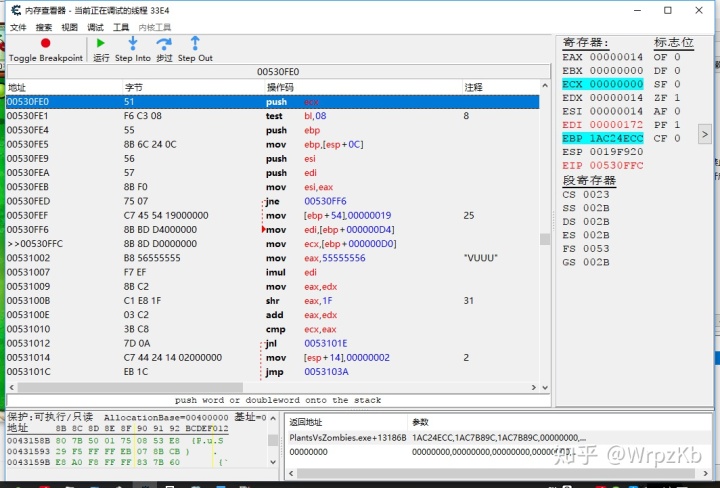Select row 00530FE5 mov ebp,[esp+0C]

273,145
